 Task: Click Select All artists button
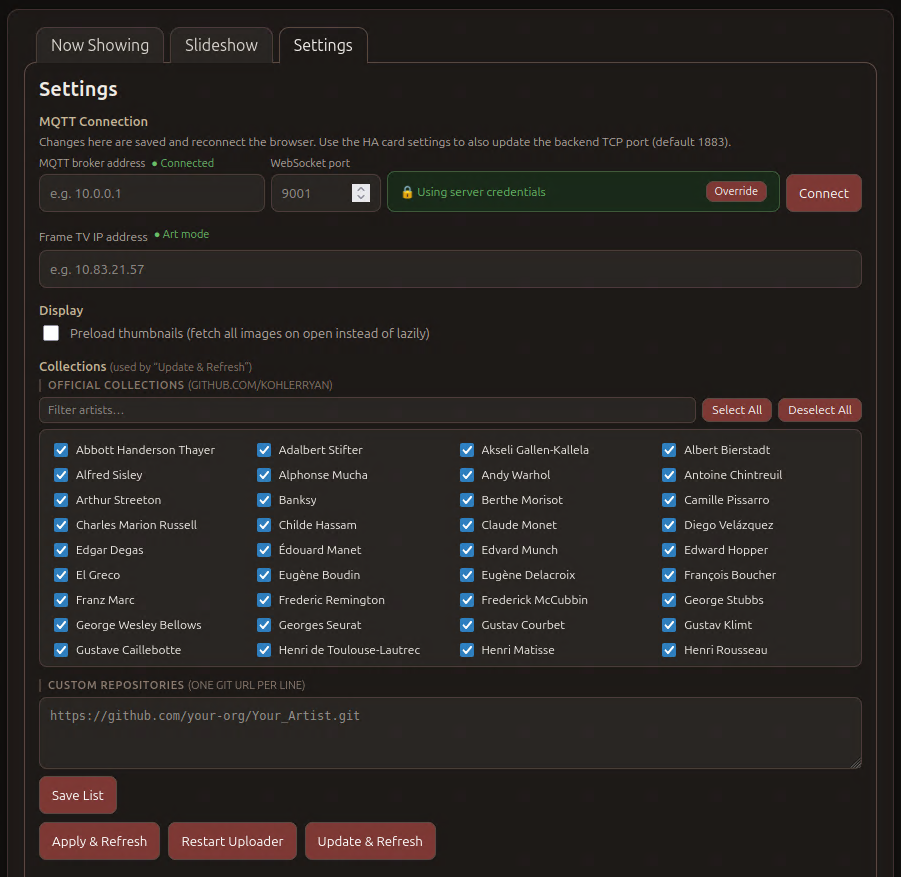click(x=737, y=410)
